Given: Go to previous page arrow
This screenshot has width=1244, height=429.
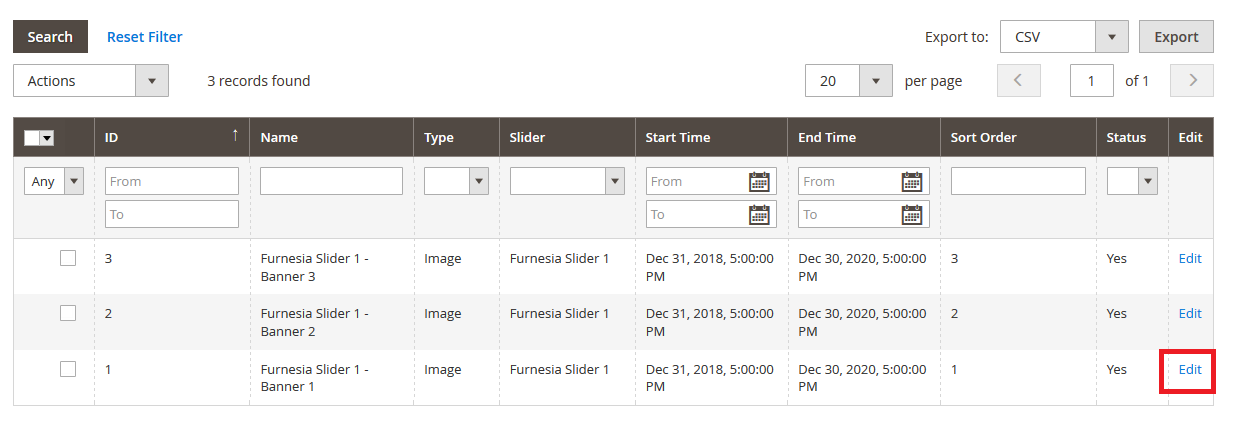Looking at the screenshot, I should pyautogui.click(x=1019, y=81).
